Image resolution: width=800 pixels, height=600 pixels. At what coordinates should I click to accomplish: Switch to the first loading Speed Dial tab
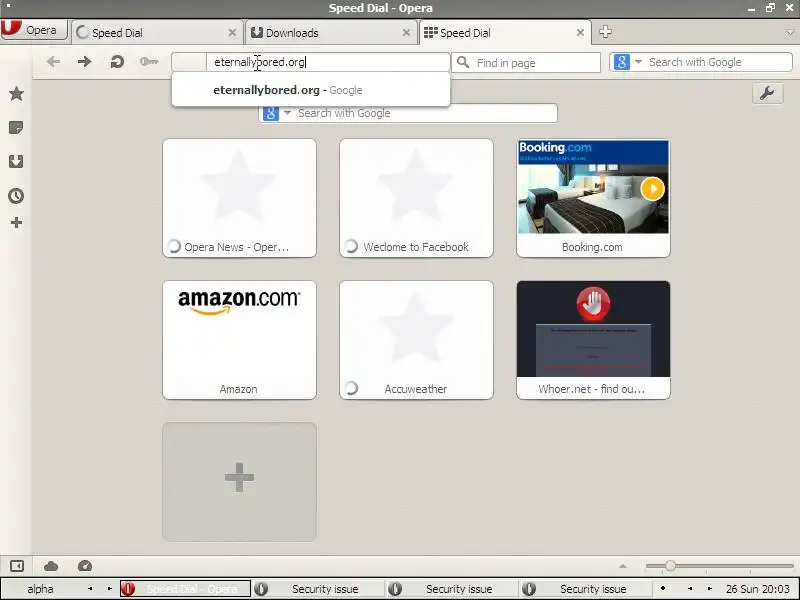(157, 33)
